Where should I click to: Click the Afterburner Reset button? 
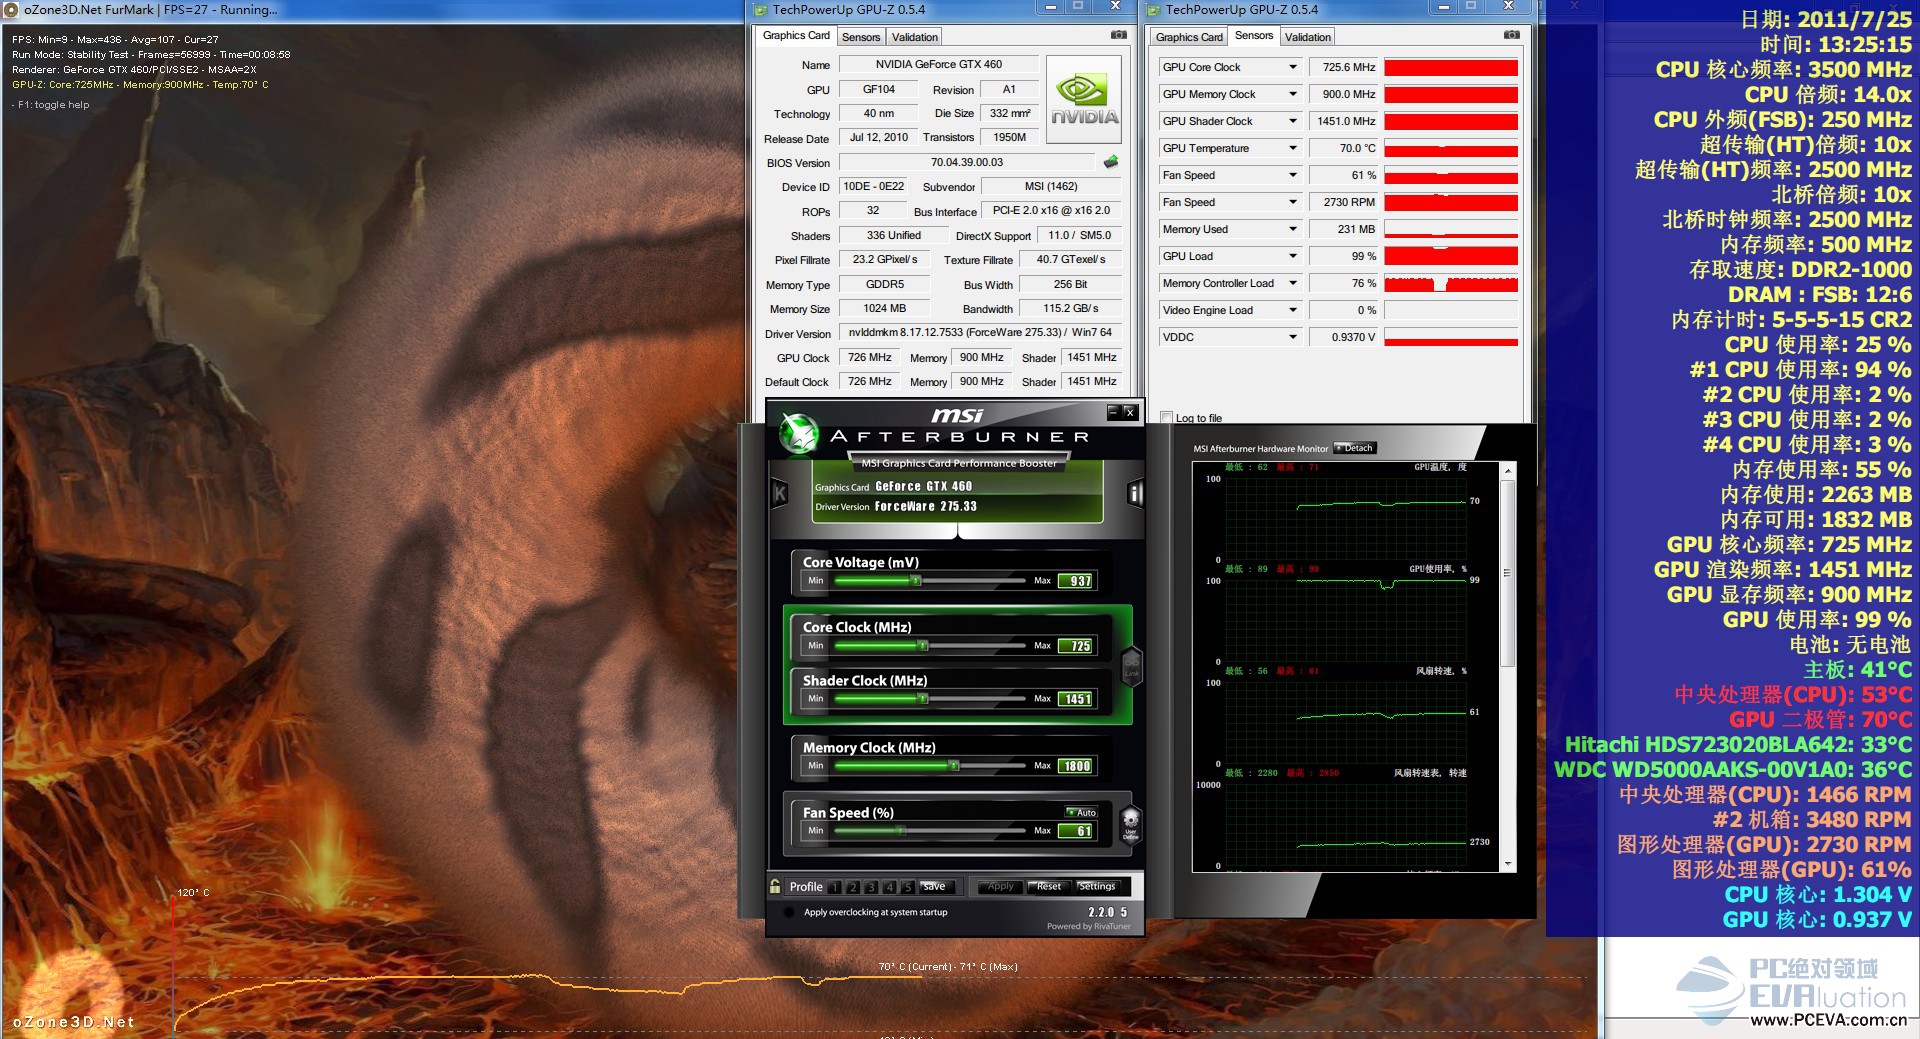click(x=1048, y=886)
